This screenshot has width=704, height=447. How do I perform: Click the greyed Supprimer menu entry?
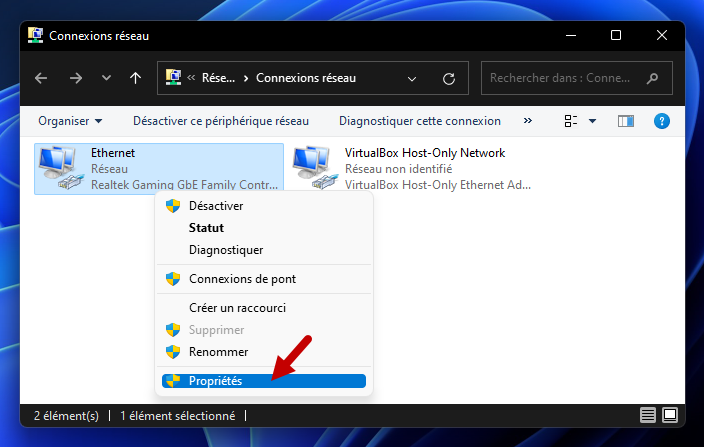[x=264, y=329]
